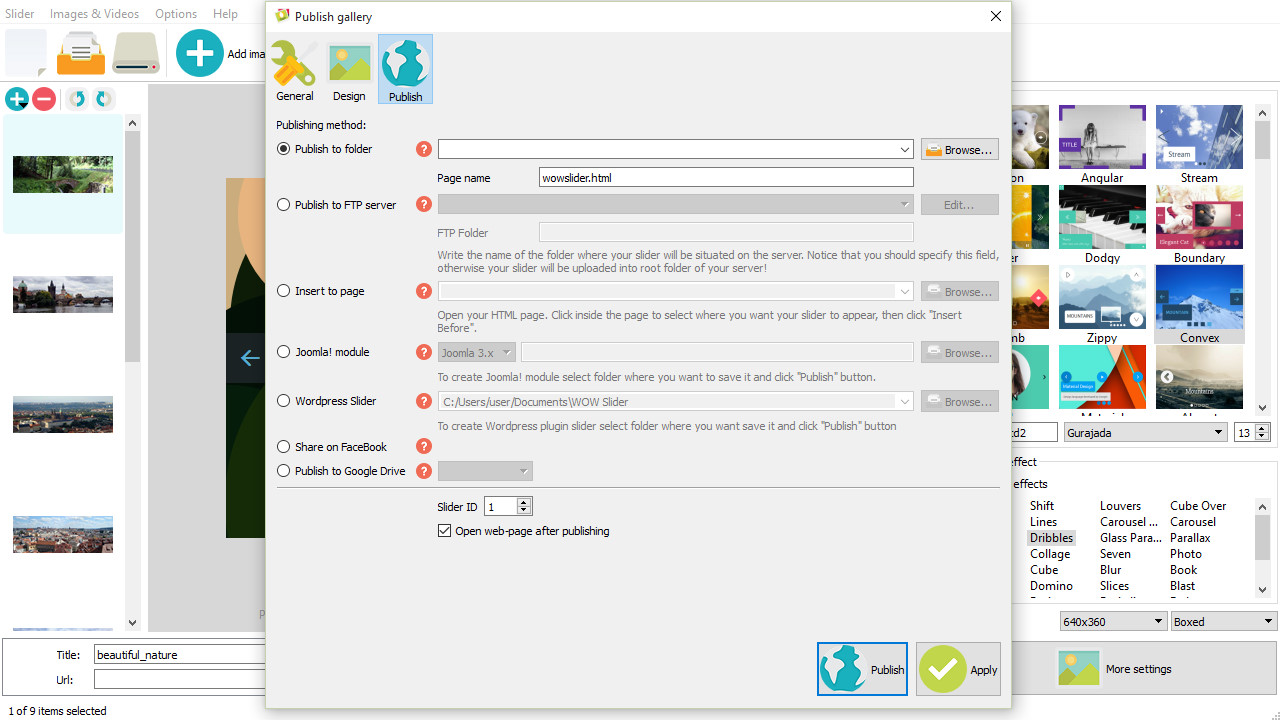Click the Publish button
Image resolution: width=1280 pixels, height=720 pixels.
pyautogui.click(x=862, y=669)
